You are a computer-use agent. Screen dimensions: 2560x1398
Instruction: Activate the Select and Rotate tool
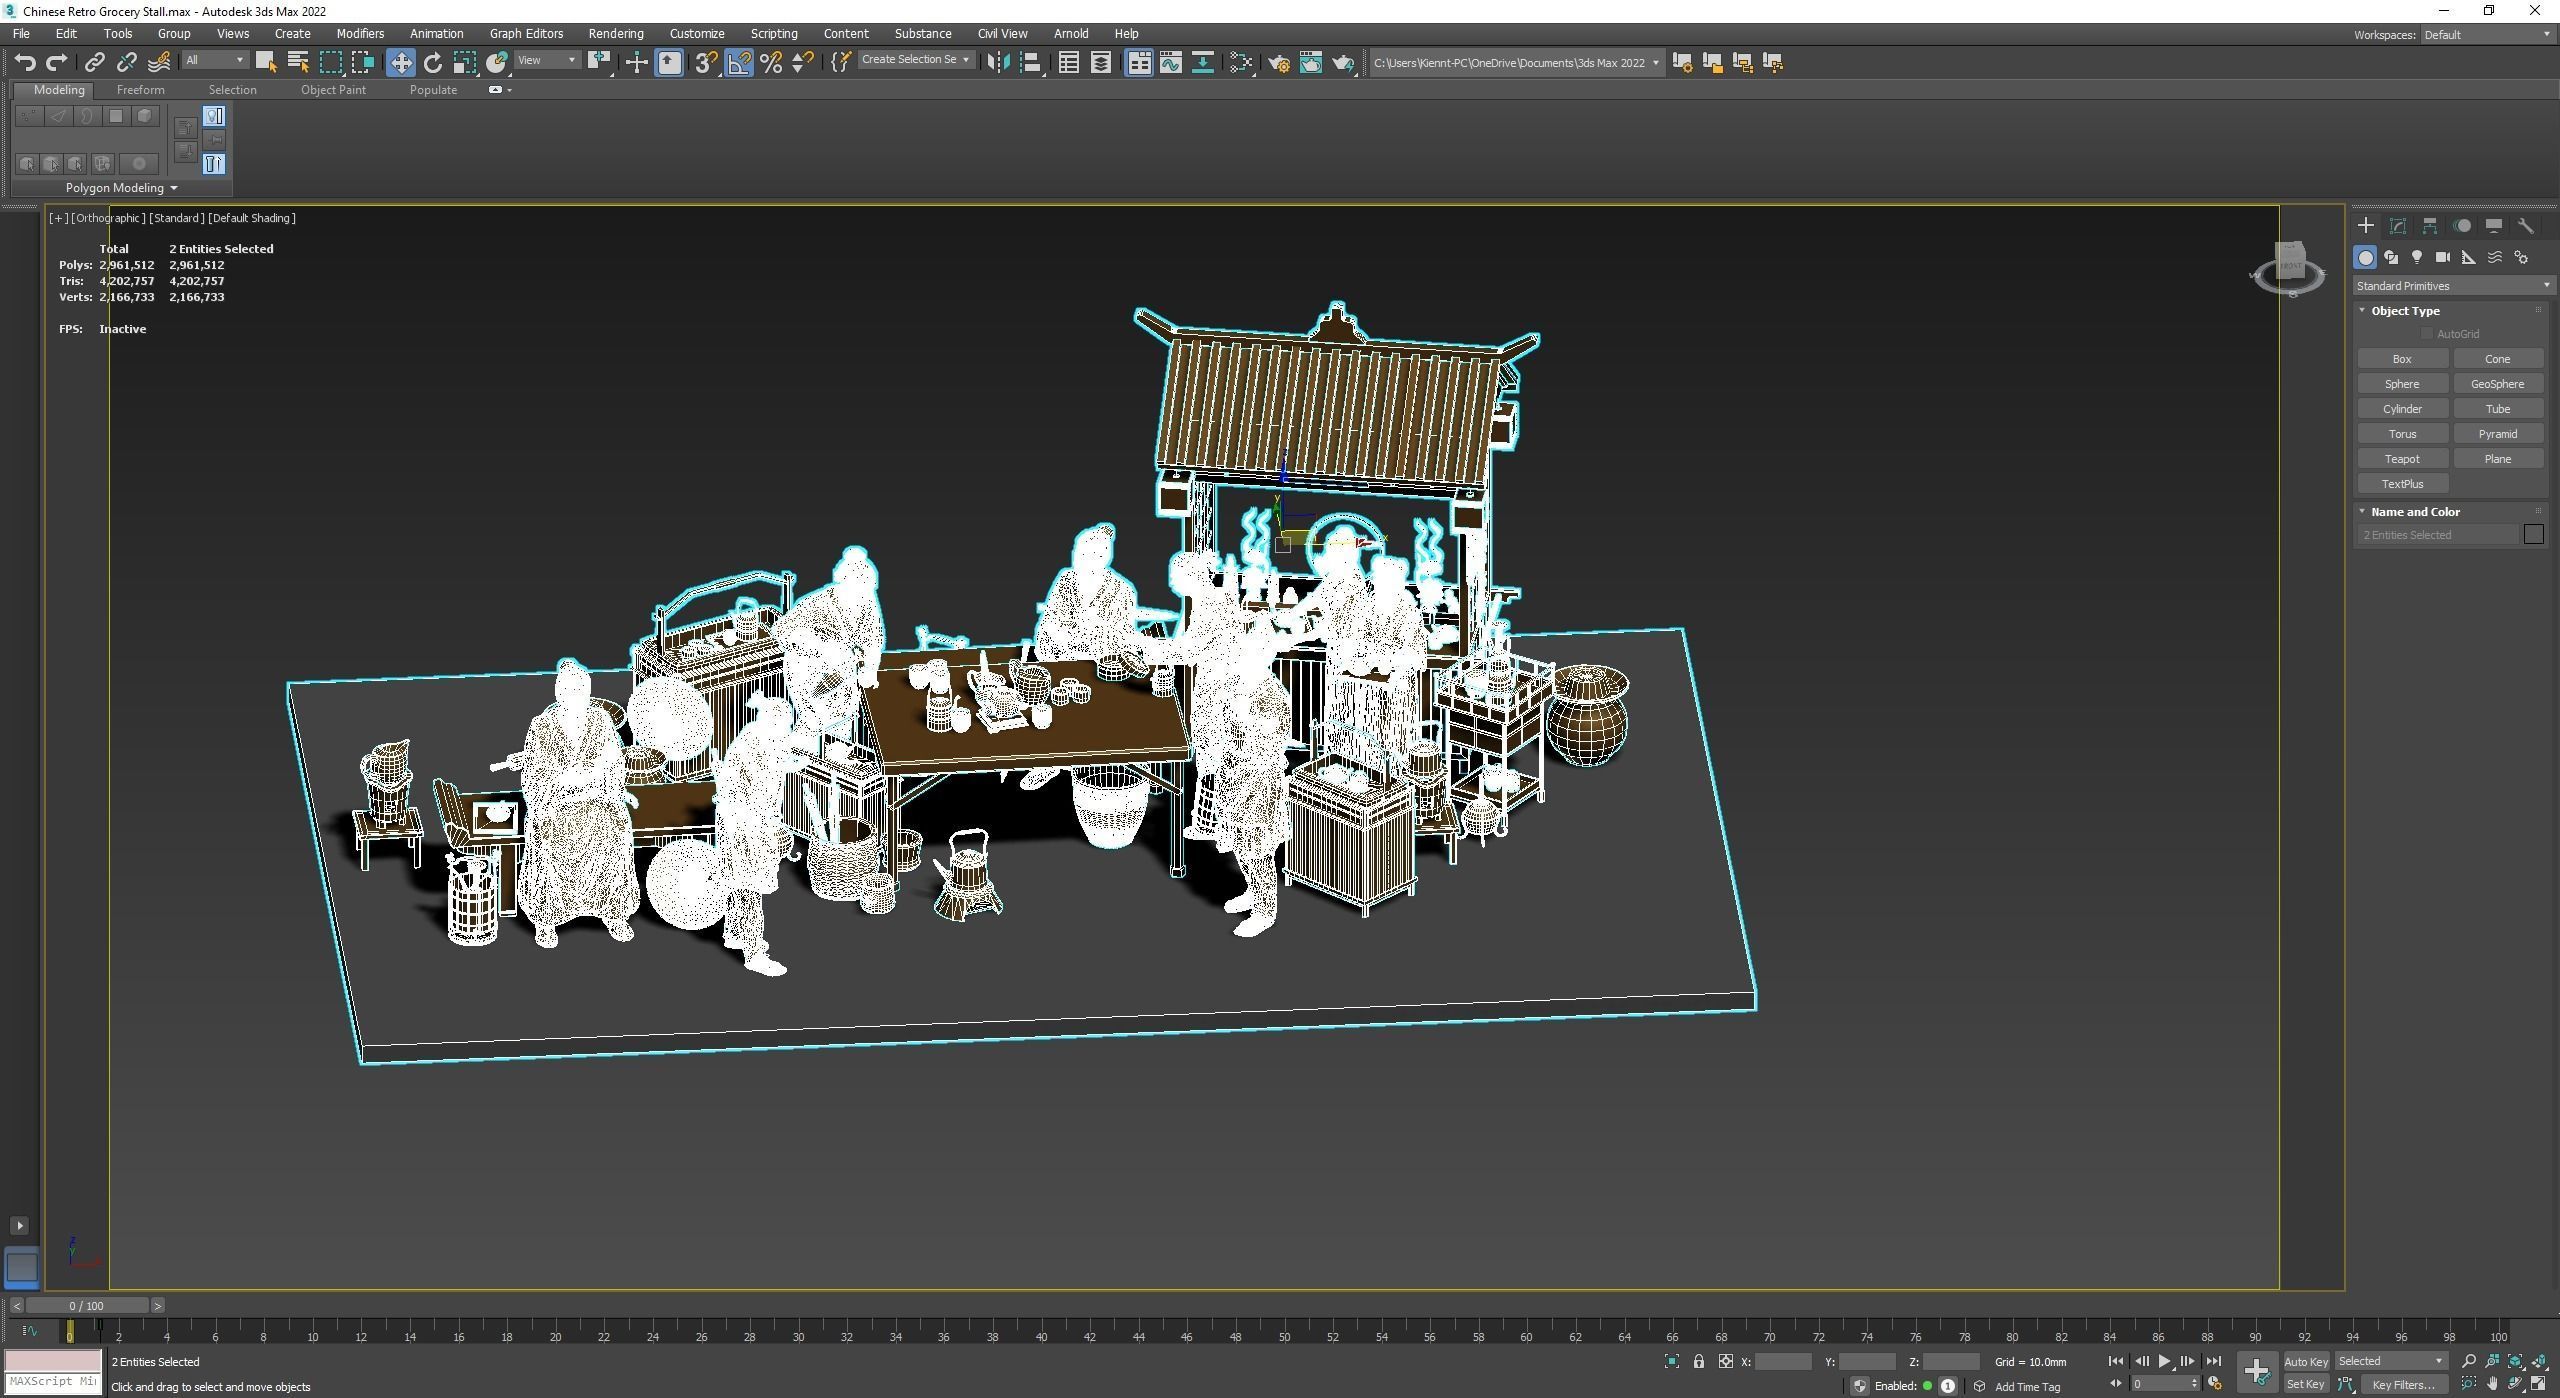[x=432, y=63]
